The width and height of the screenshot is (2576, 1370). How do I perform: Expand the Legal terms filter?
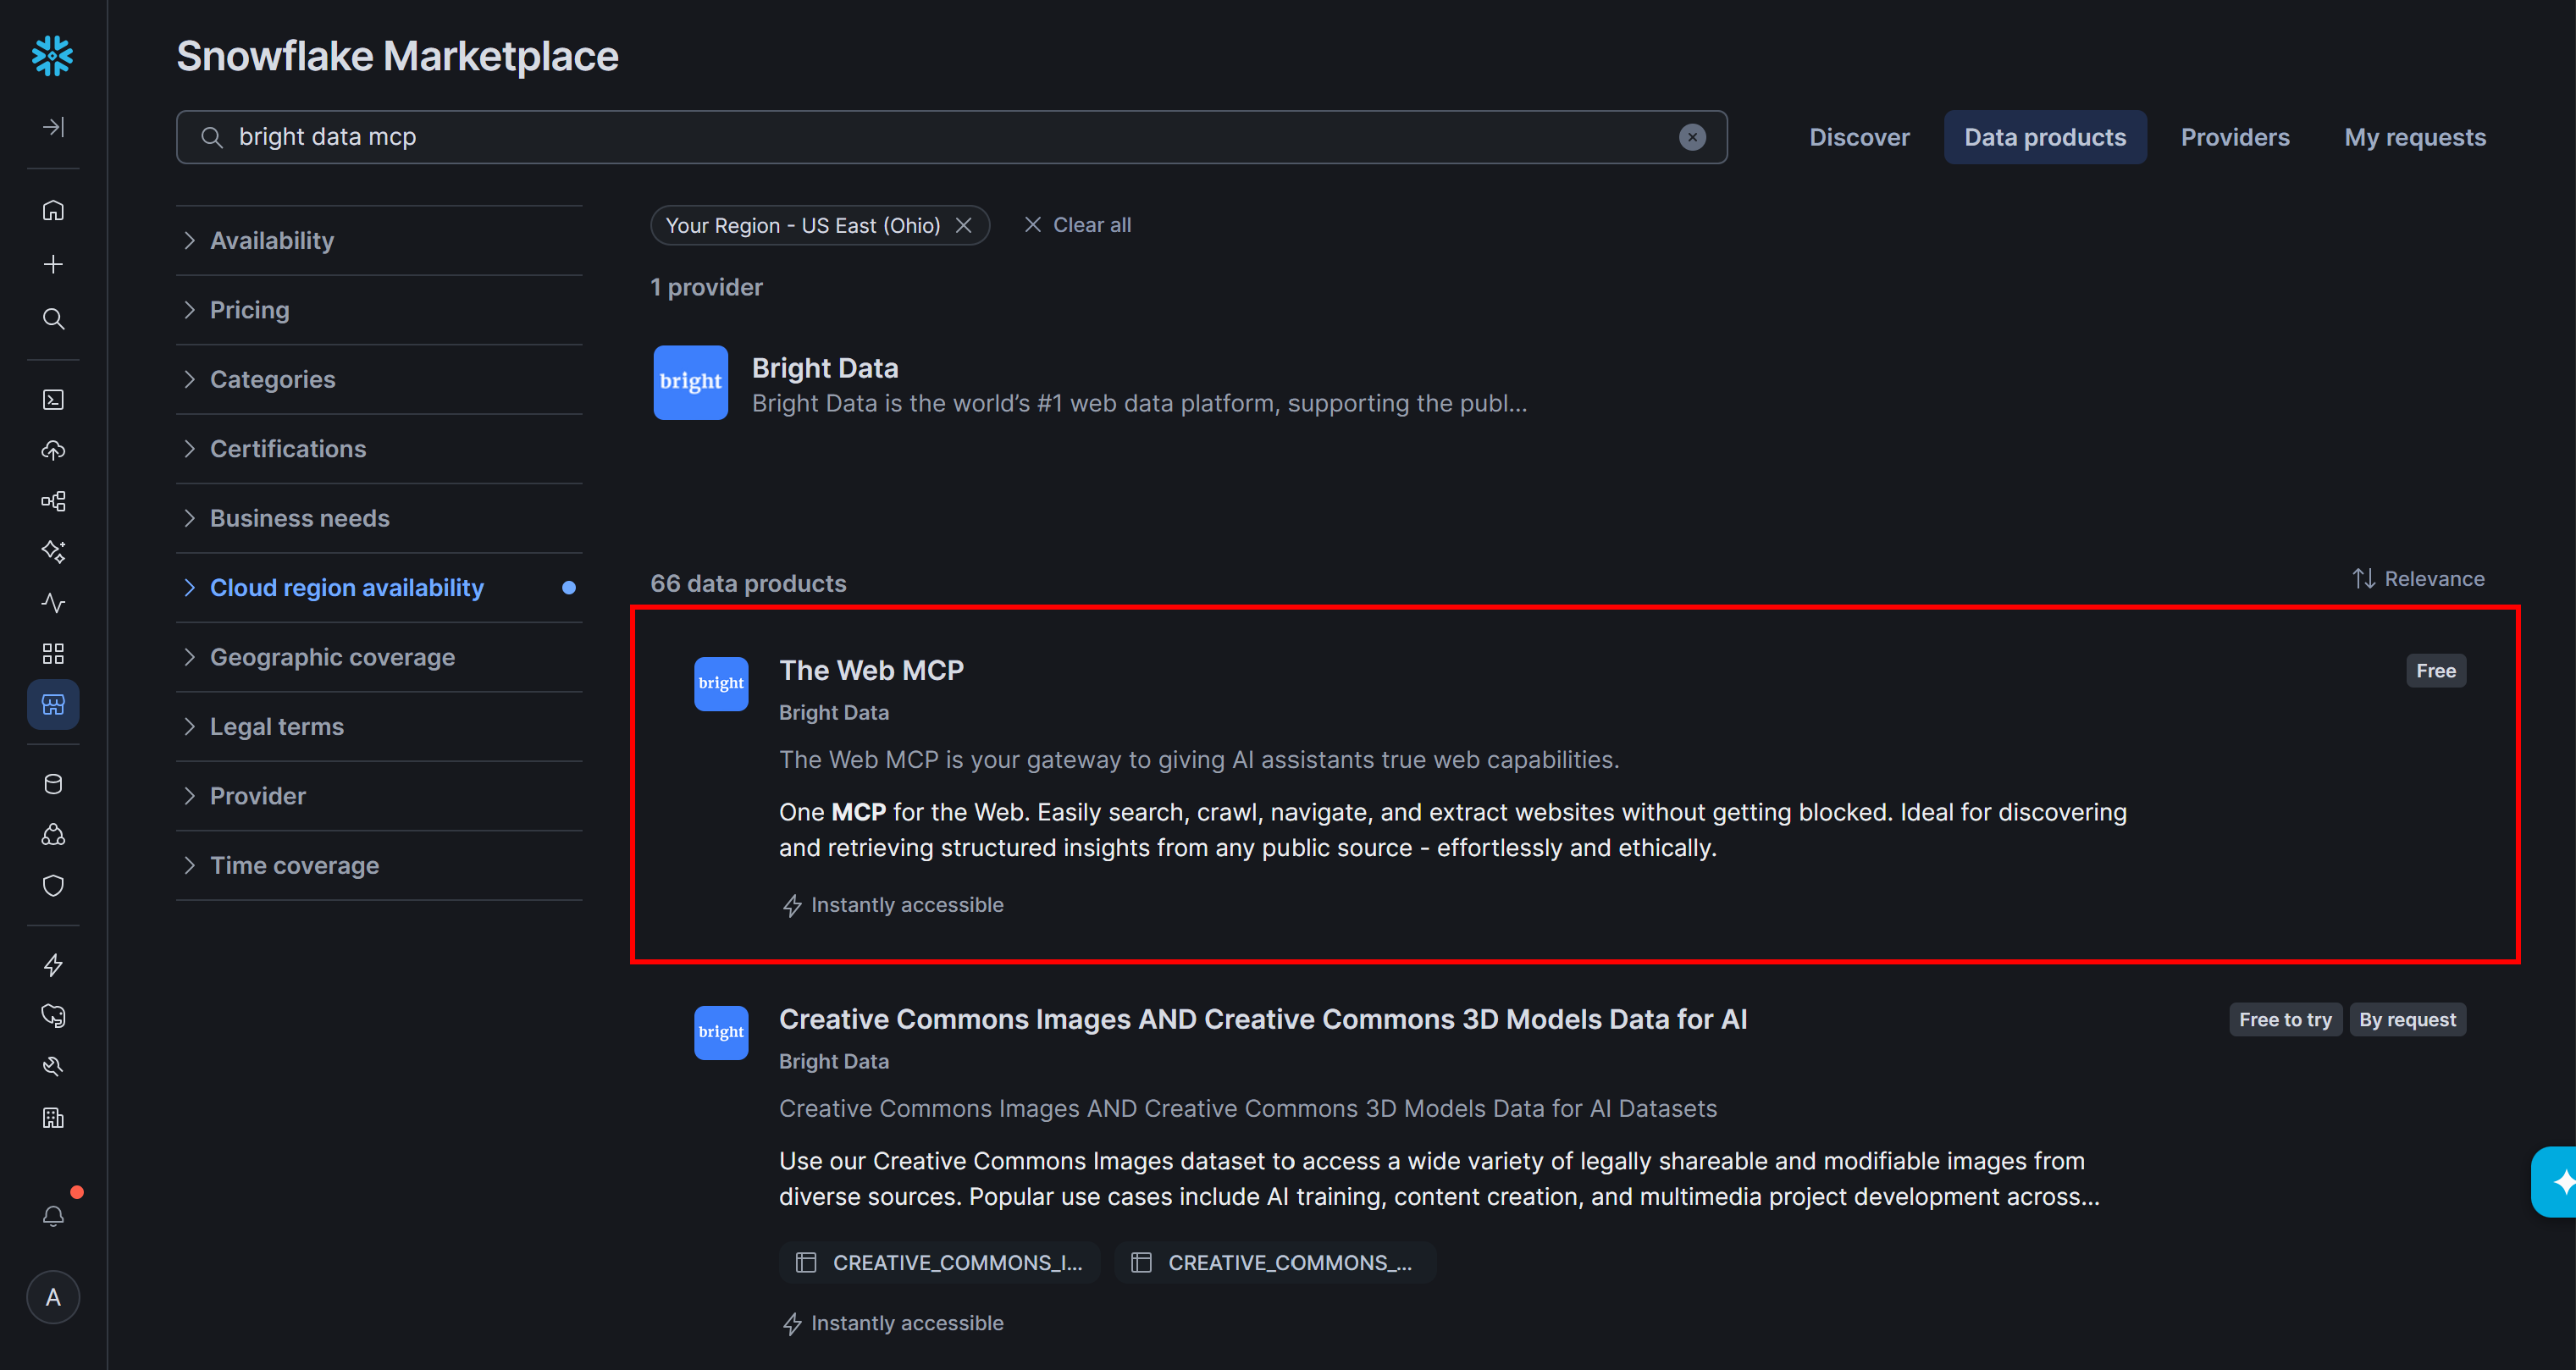pos(379,727)
